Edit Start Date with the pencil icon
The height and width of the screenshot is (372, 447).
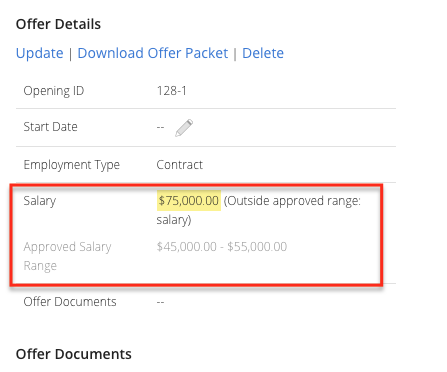click(x=184, y=128)
